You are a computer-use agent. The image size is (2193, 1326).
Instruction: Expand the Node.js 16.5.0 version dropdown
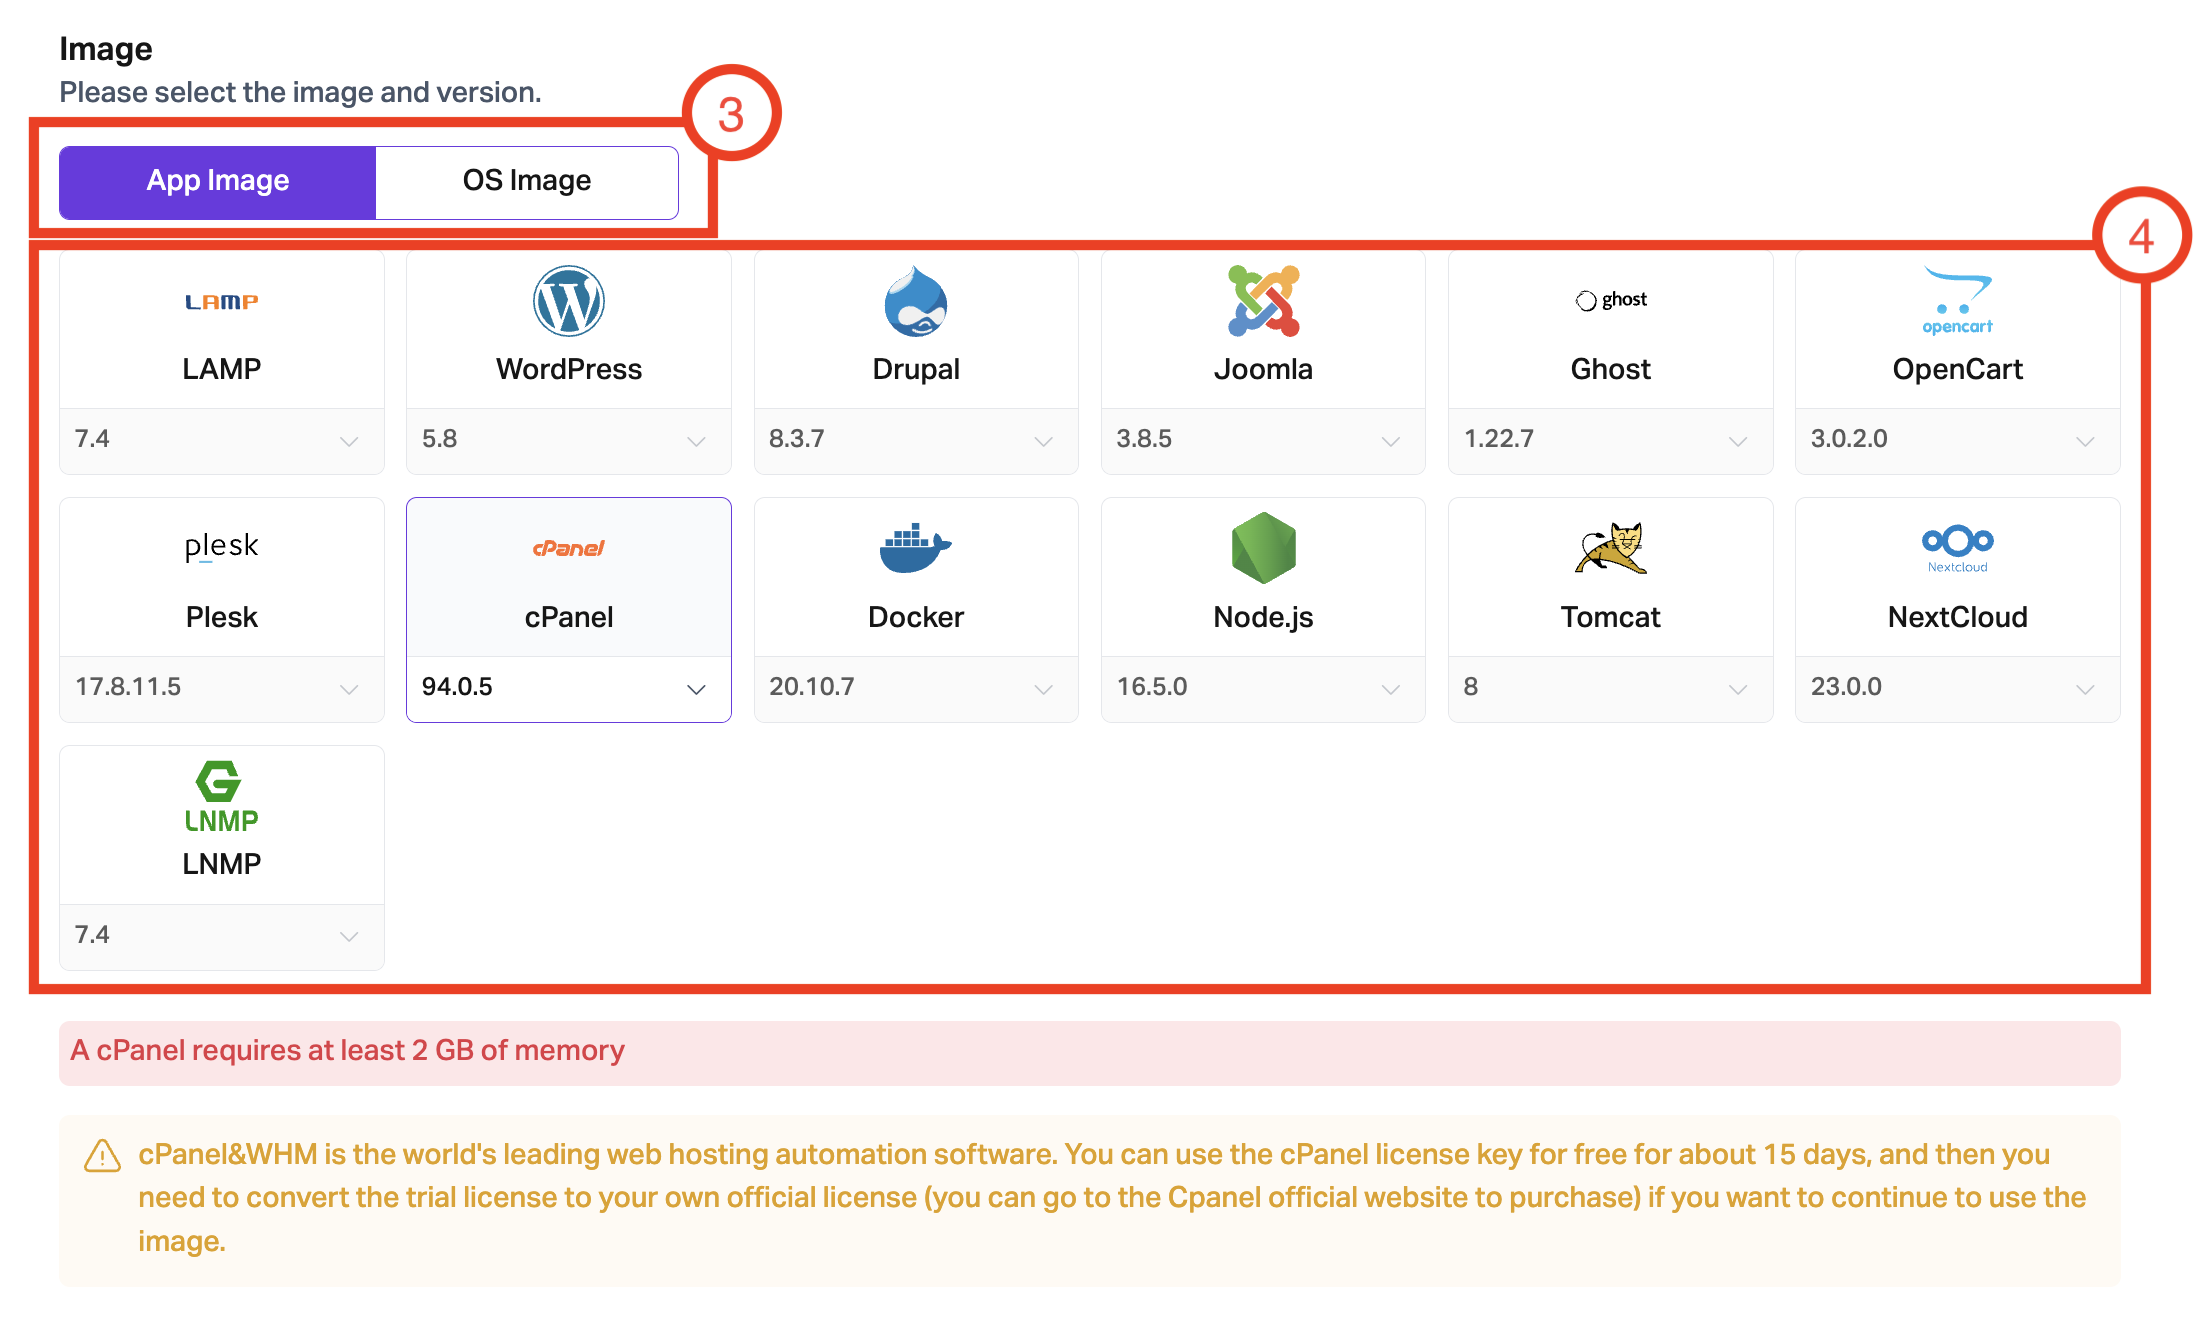click(1263, 688)
